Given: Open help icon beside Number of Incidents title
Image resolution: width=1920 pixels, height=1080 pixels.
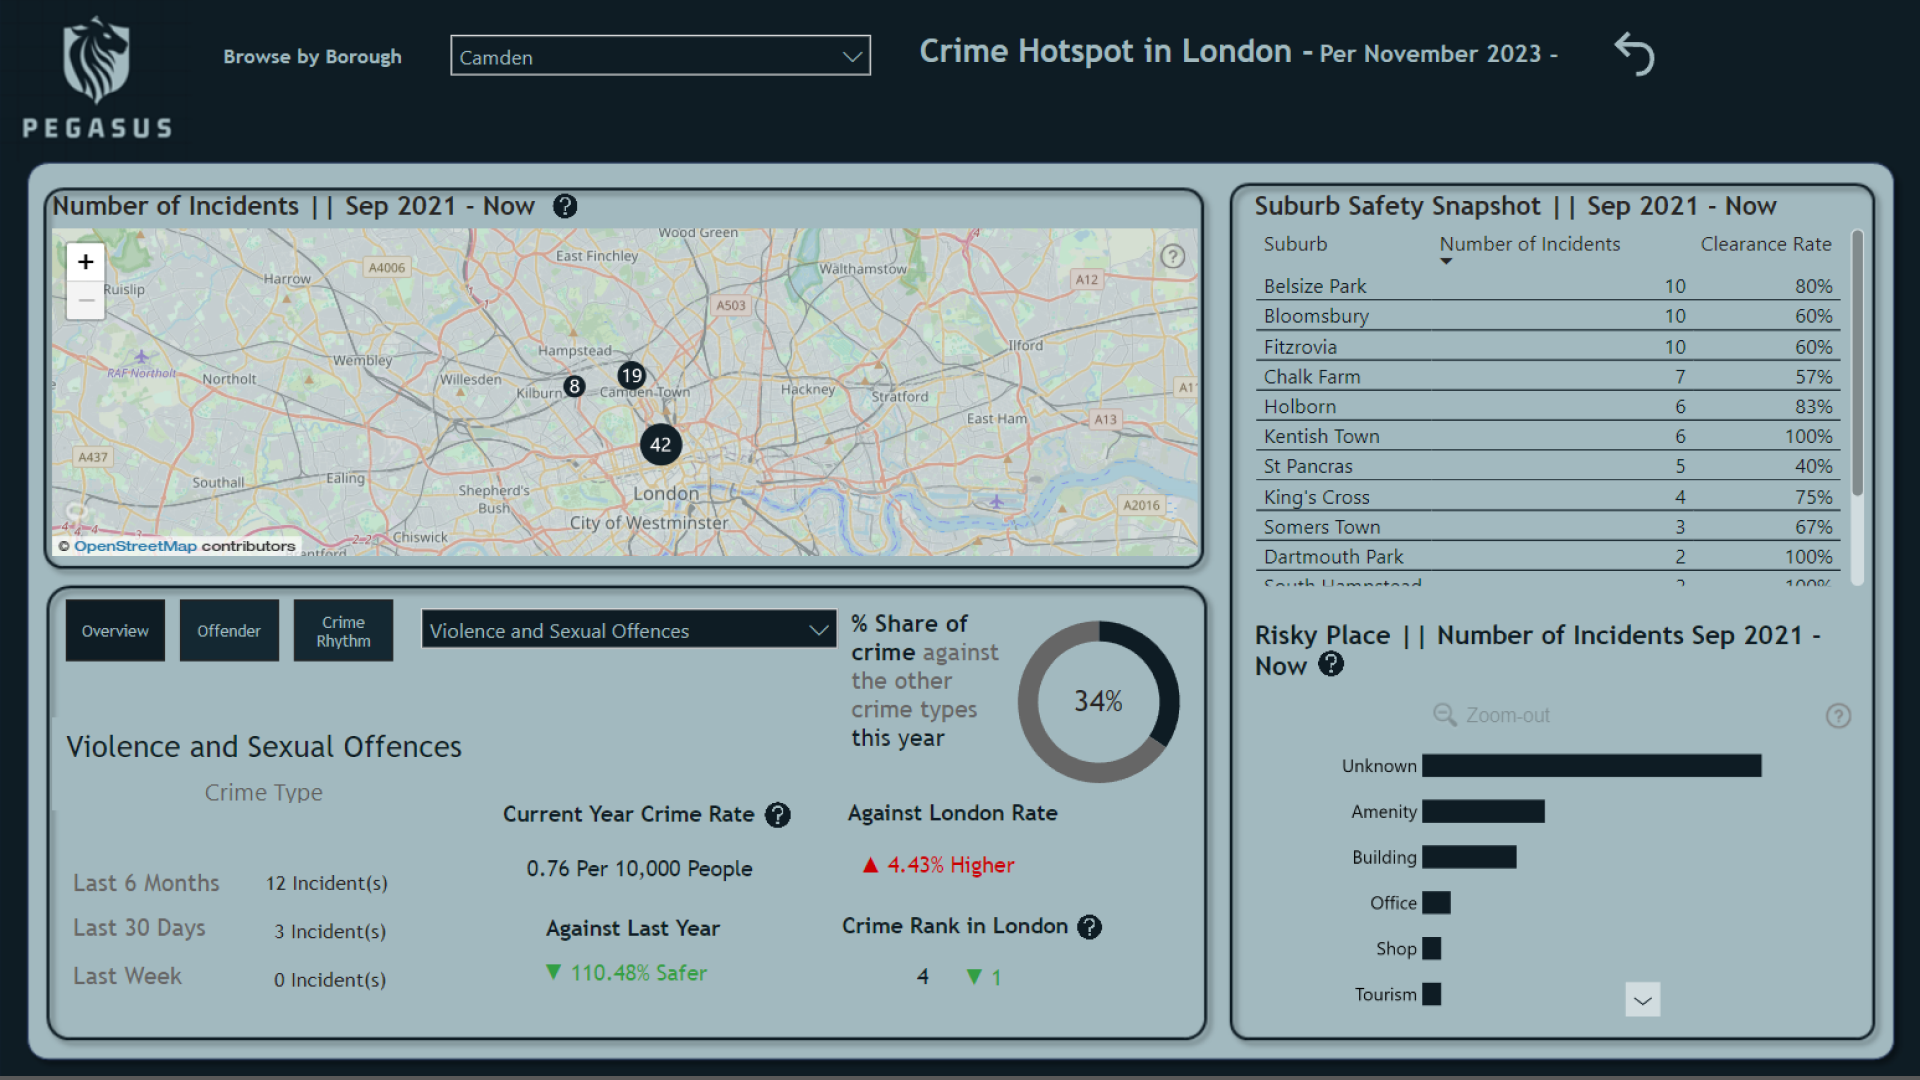Looking at the screenshot, I should [x=565, y=206].
